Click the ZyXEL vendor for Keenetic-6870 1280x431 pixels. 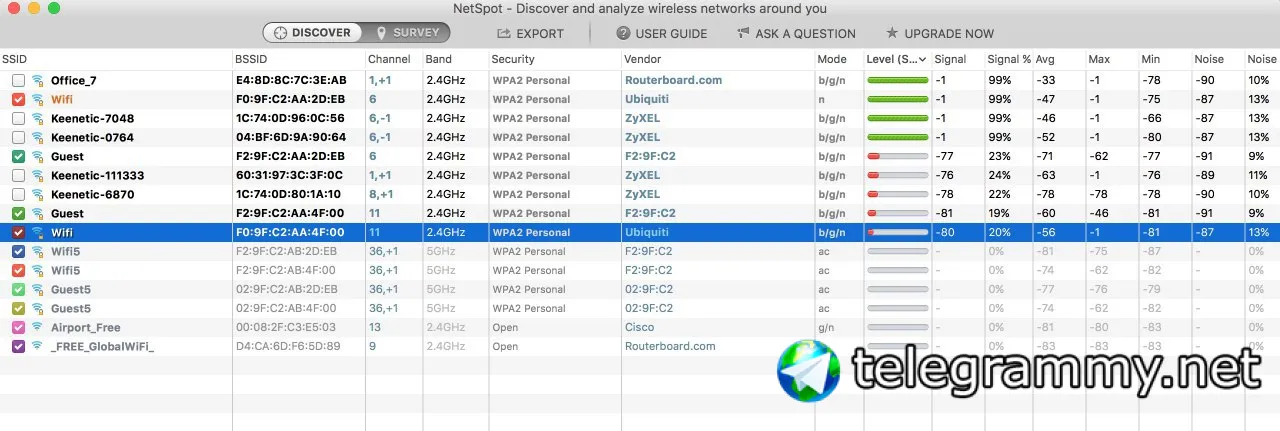(x=642, y=194)
